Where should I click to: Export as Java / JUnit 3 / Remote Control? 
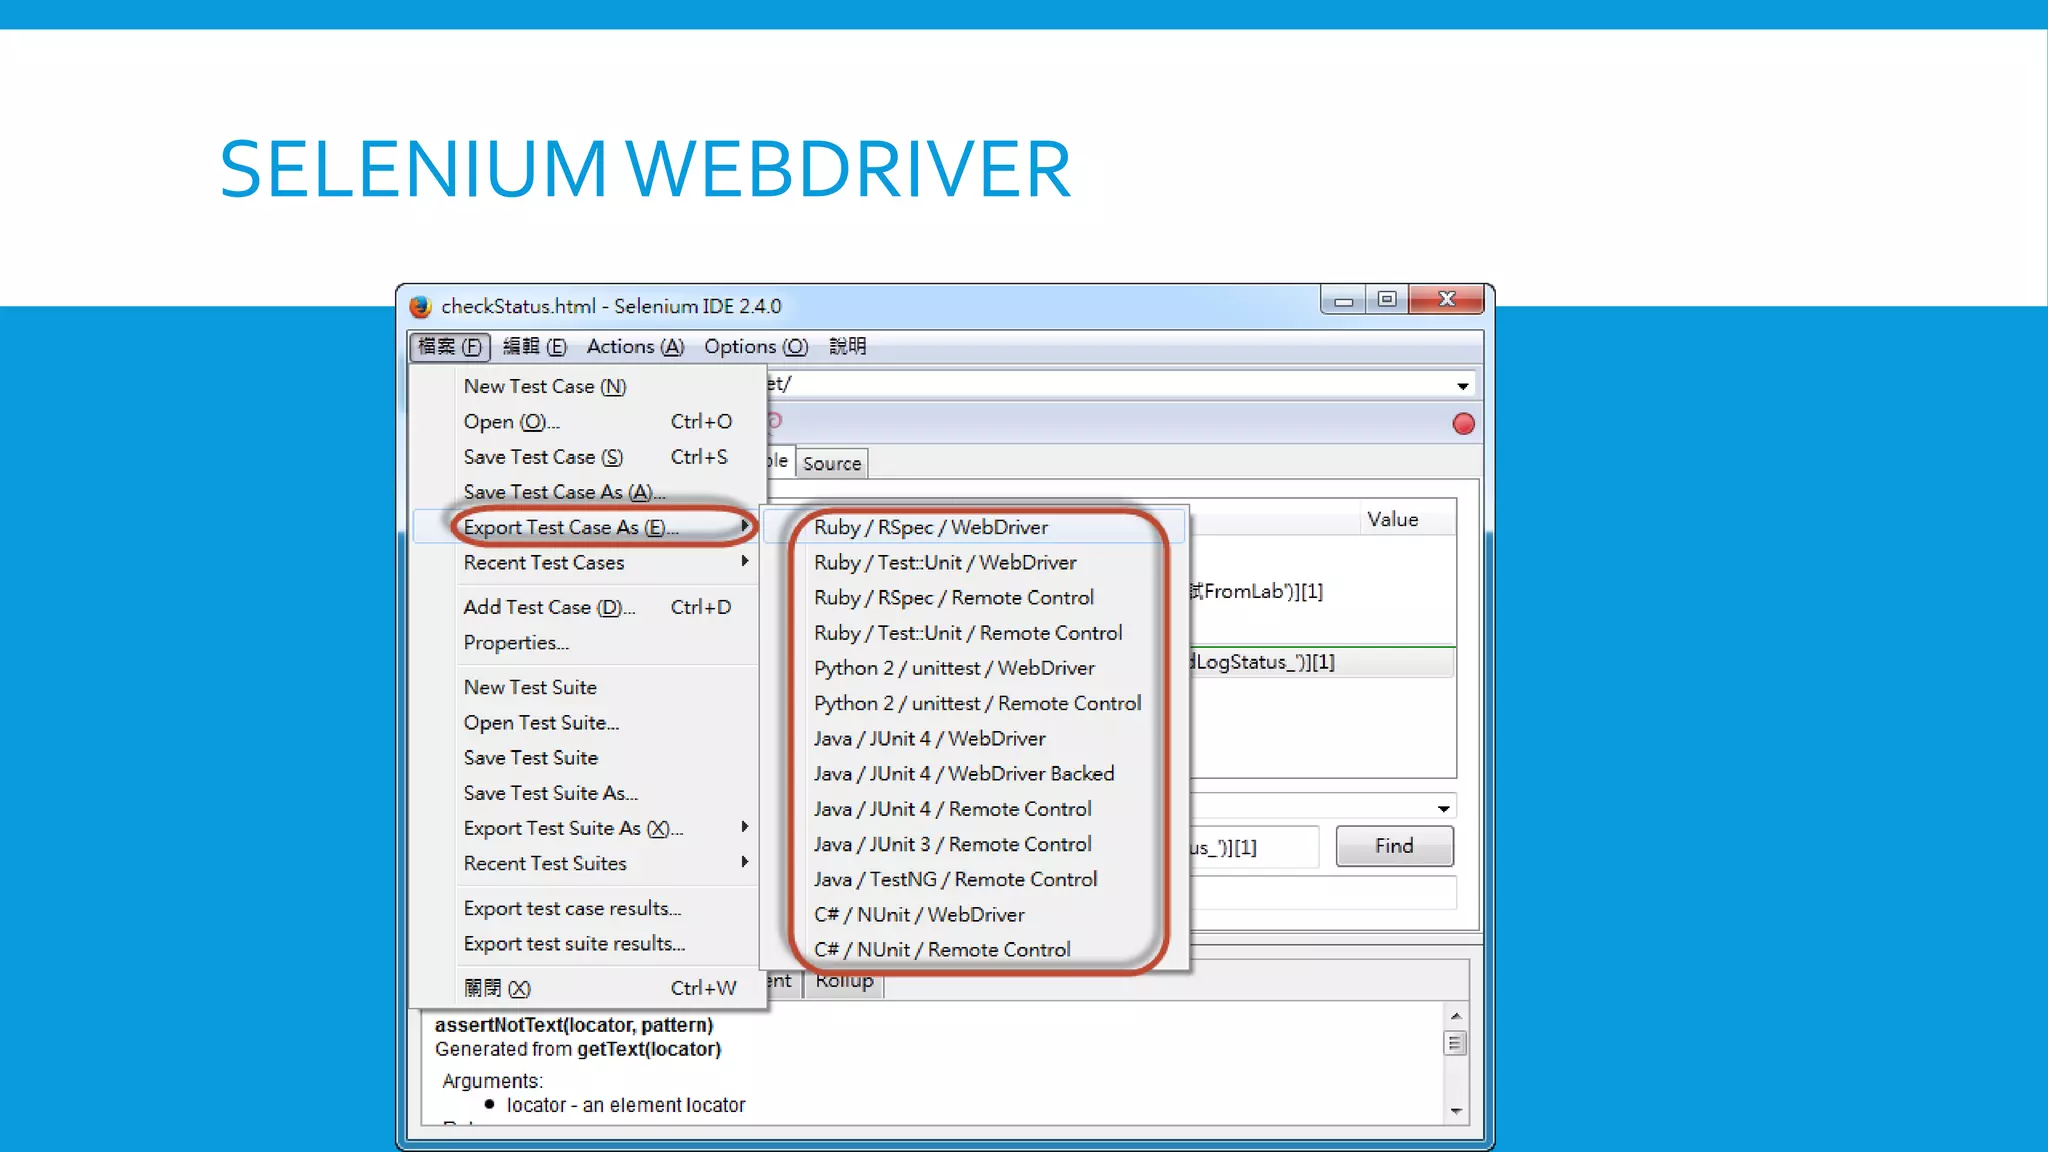[x=975, y=844]
